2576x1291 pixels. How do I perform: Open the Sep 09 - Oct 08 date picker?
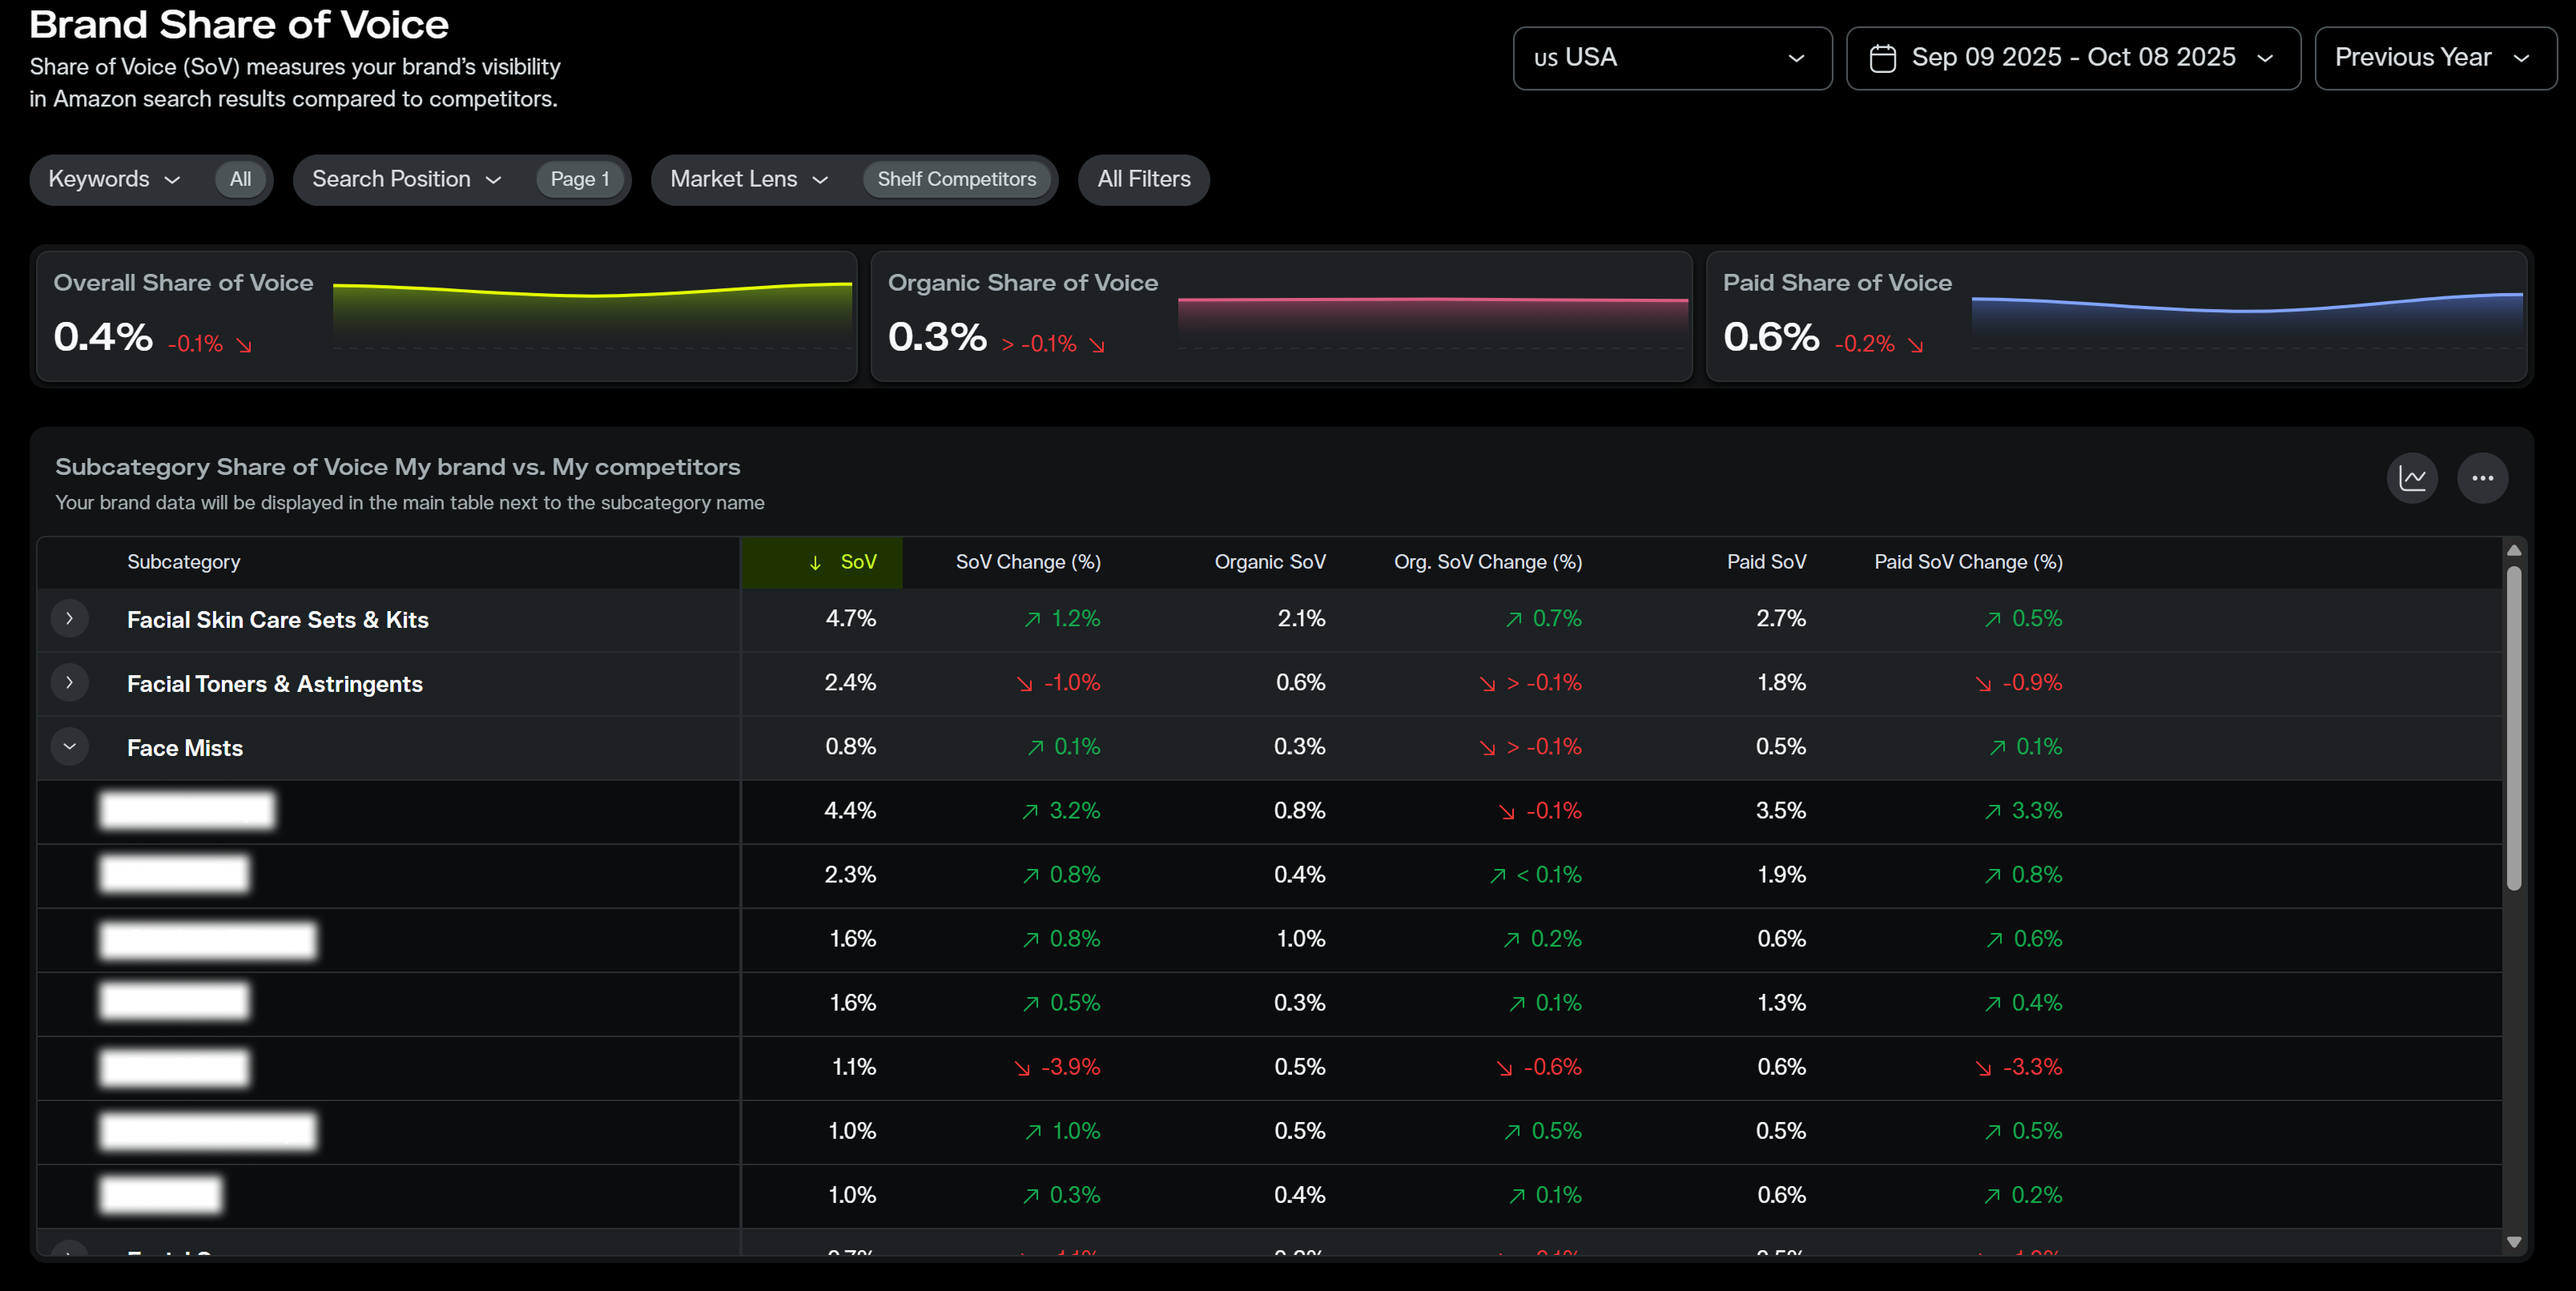[x=2072, y=58]
